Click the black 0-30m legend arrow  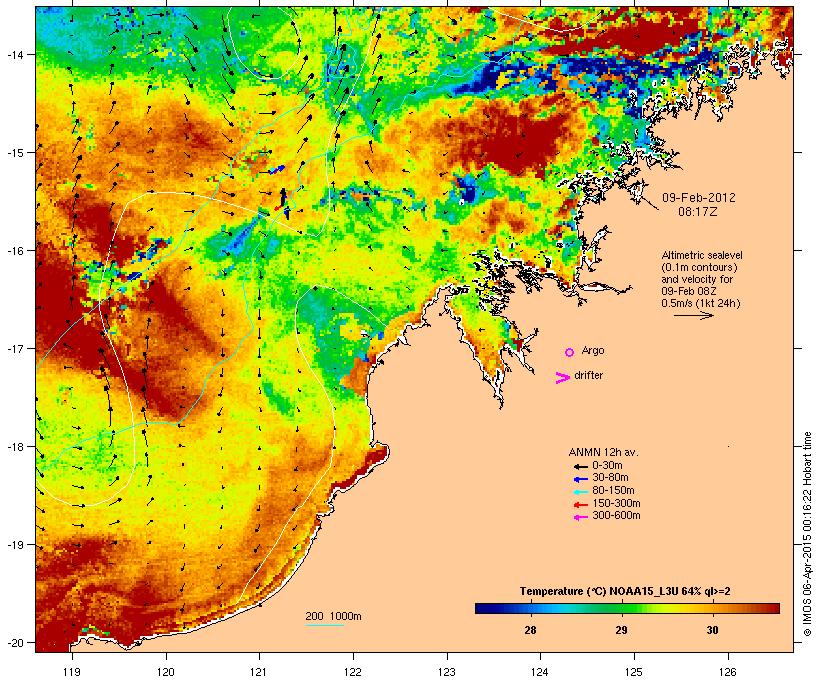tap(580, 466)
